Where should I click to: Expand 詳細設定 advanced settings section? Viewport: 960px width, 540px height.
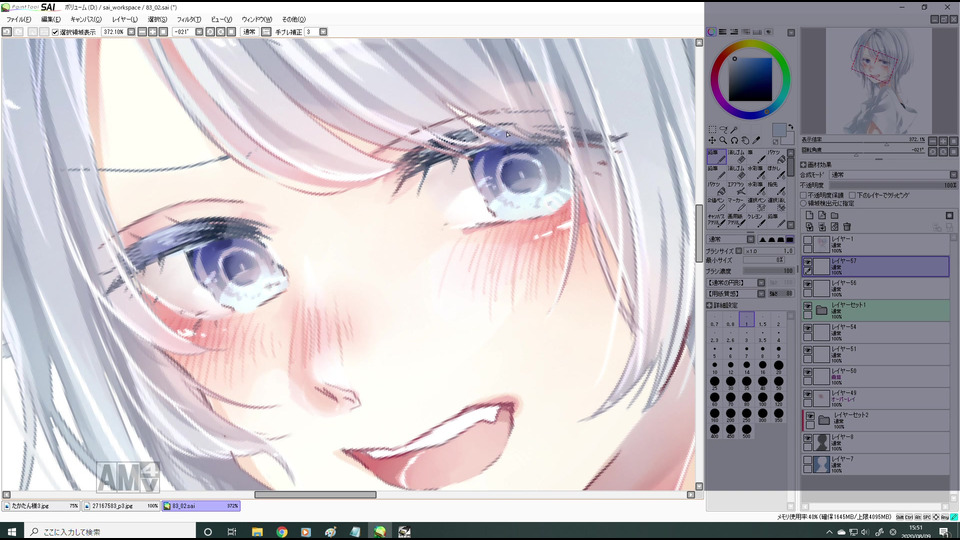pos(710,305)
